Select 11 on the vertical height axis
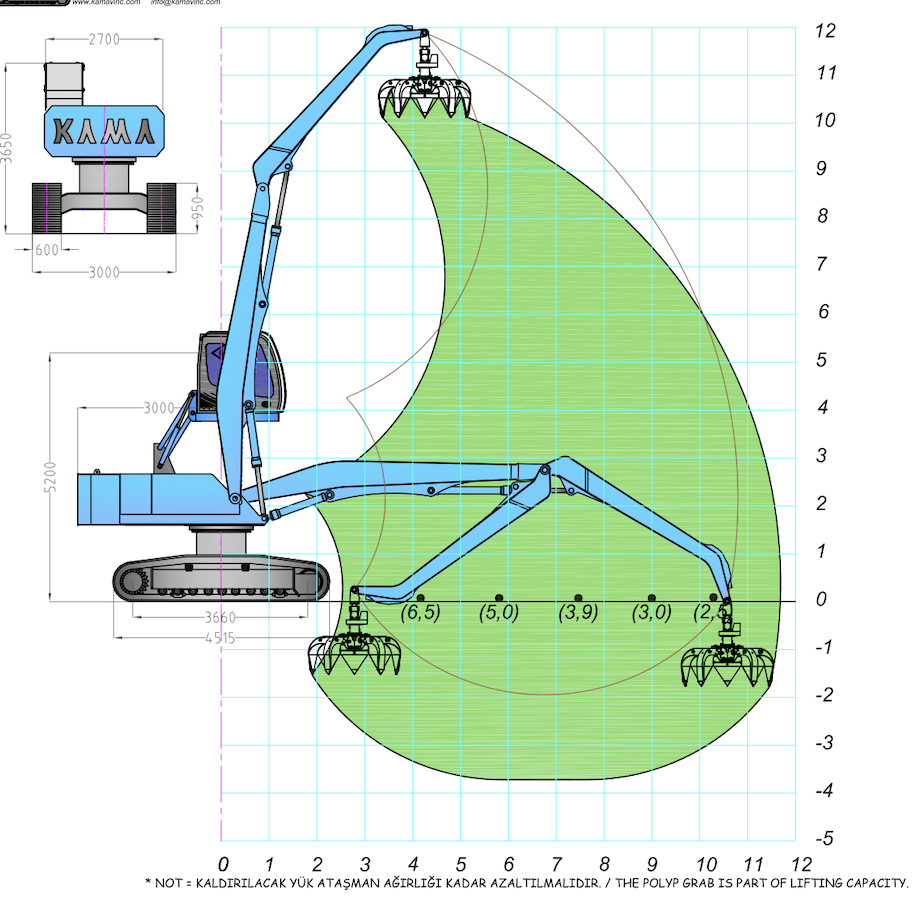Image resolution: width=918 pixels, height=898 pixels. pyautogui.click(x=826, y=73)
